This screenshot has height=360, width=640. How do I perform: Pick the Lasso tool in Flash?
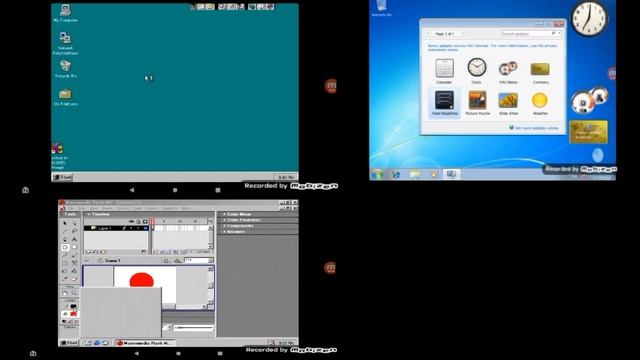74,231
